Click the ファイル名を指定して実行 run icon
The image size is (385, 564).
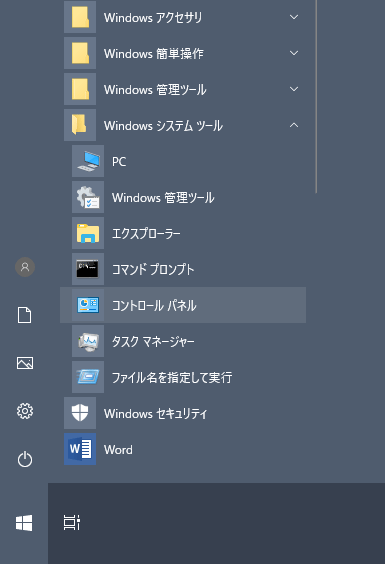(88, 377)
